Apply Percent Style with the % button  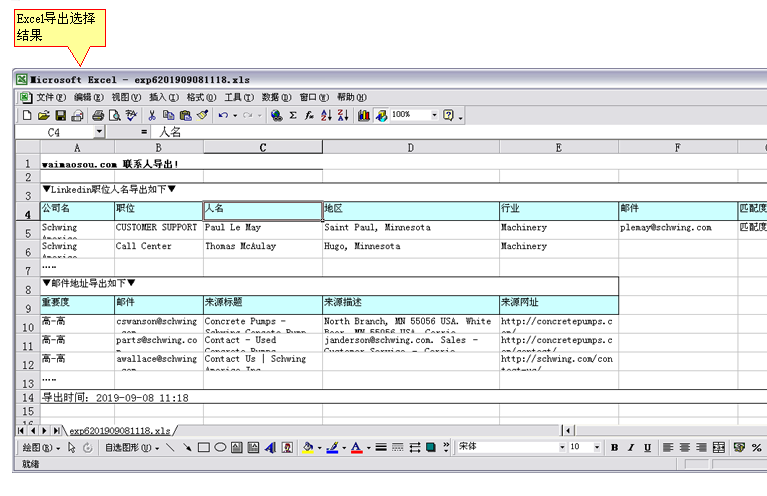click(756, 448)
